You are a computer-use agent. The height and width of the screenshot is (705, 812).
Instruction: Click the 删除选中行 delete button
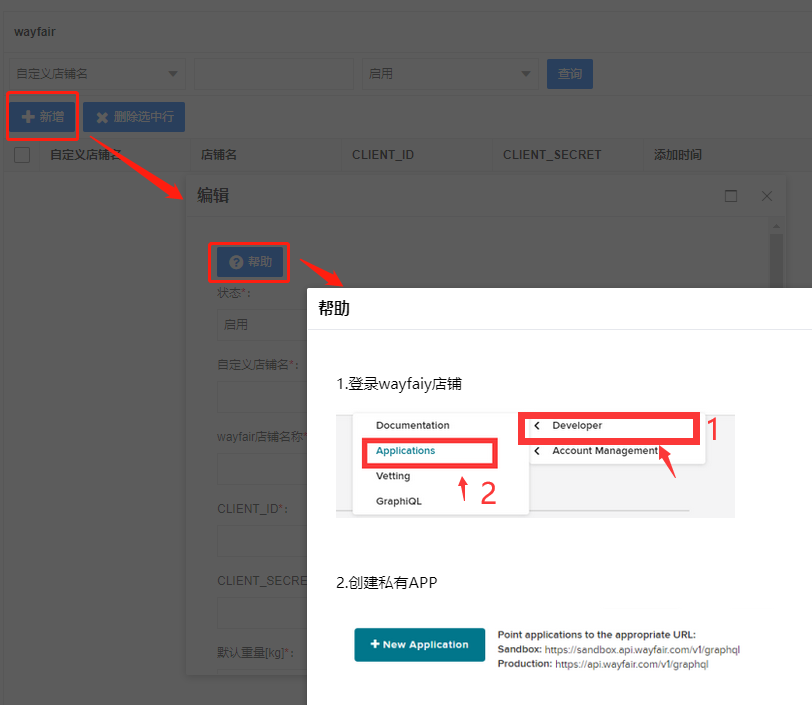point(134,117)
